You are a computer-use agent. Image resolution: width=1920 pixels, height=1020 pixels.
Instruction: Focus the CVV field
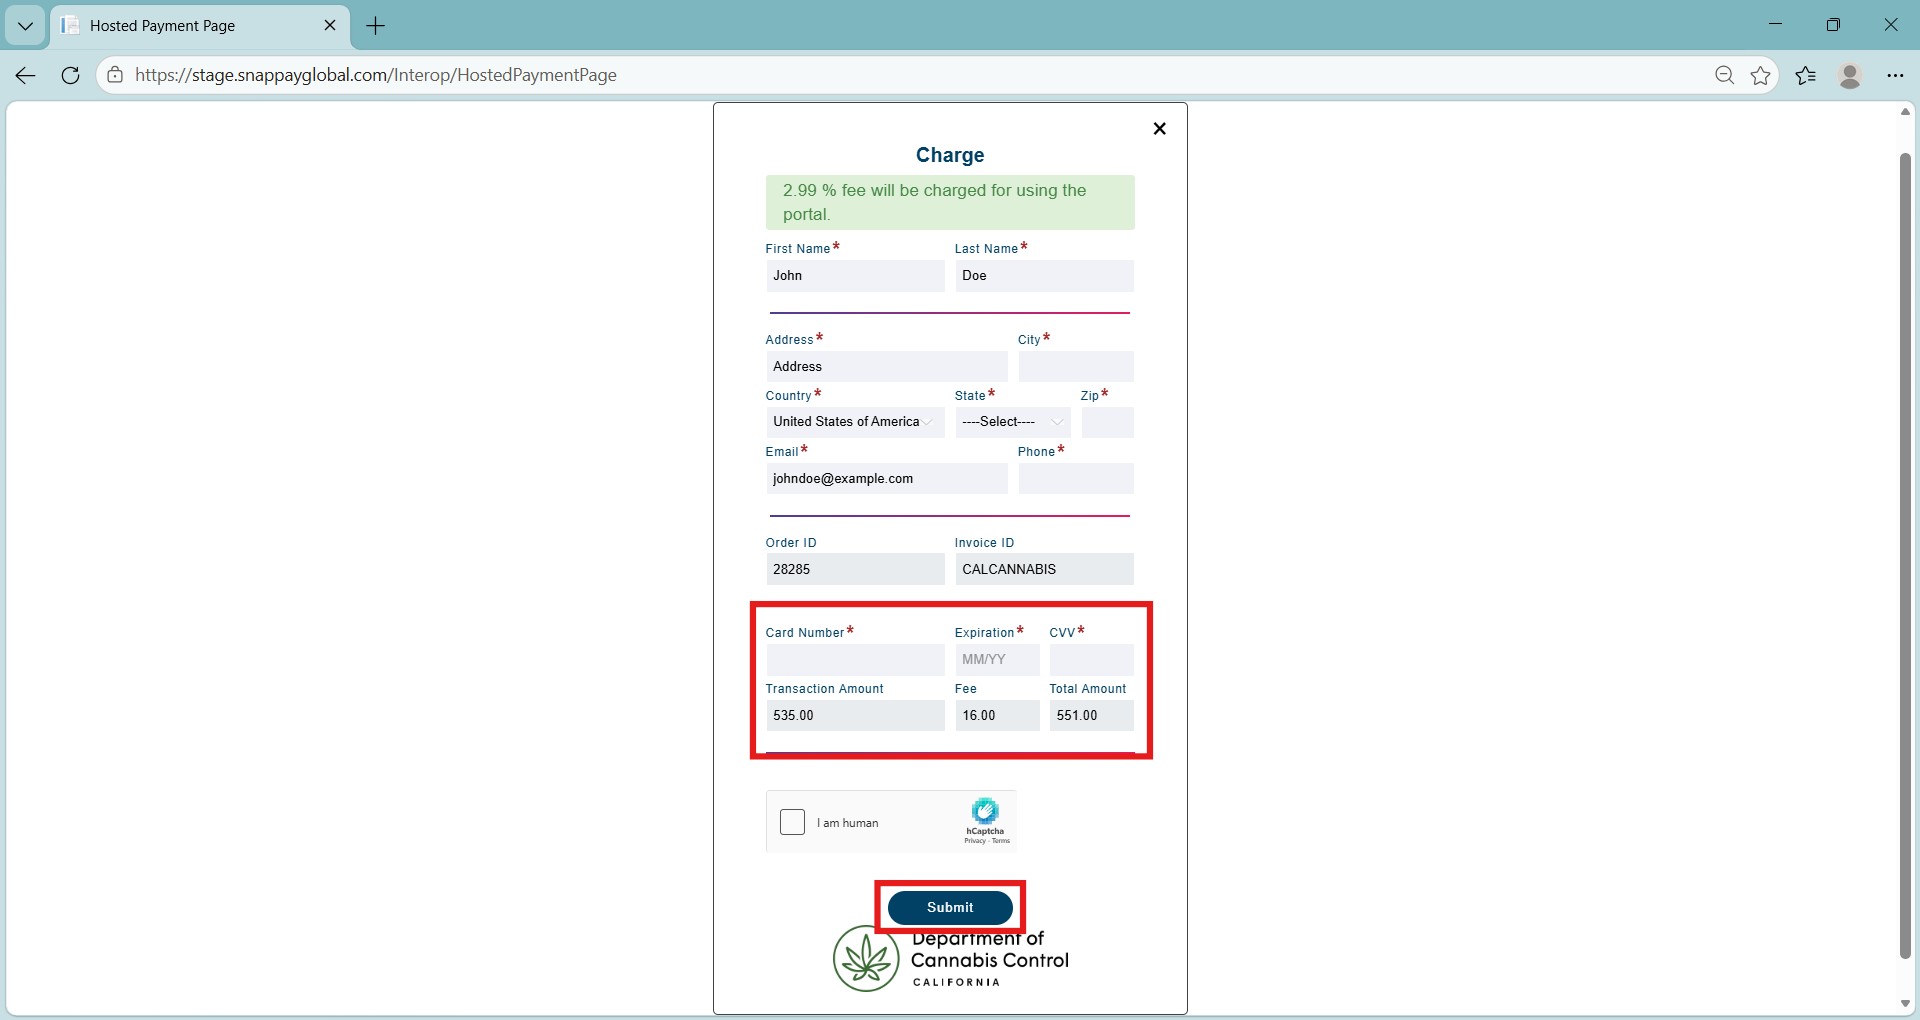tap(1091, 660)
